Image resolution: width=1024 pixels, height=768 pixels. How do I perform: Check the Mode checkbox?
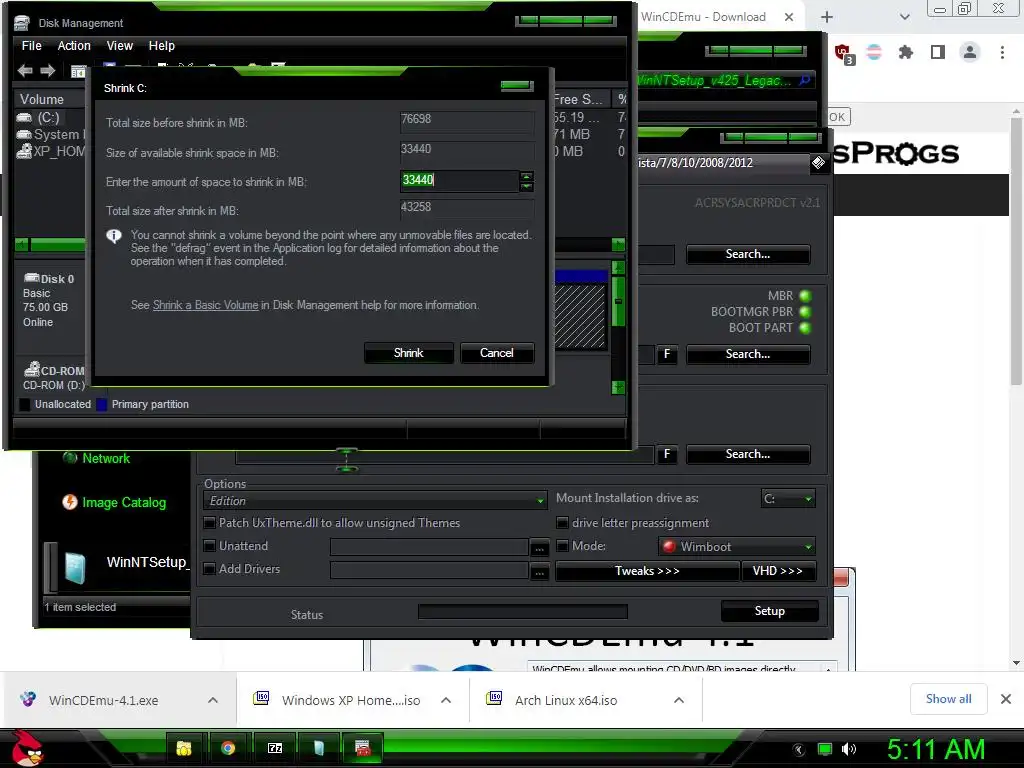click(562, 545)
